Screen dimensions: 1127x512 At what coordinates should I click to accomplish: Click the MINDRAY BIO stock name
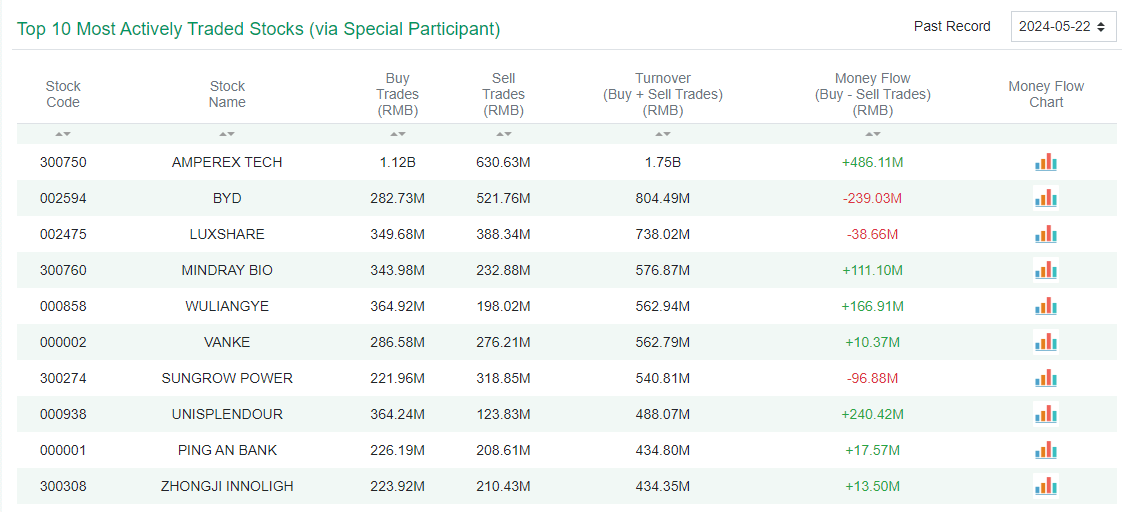pos(227,270)
